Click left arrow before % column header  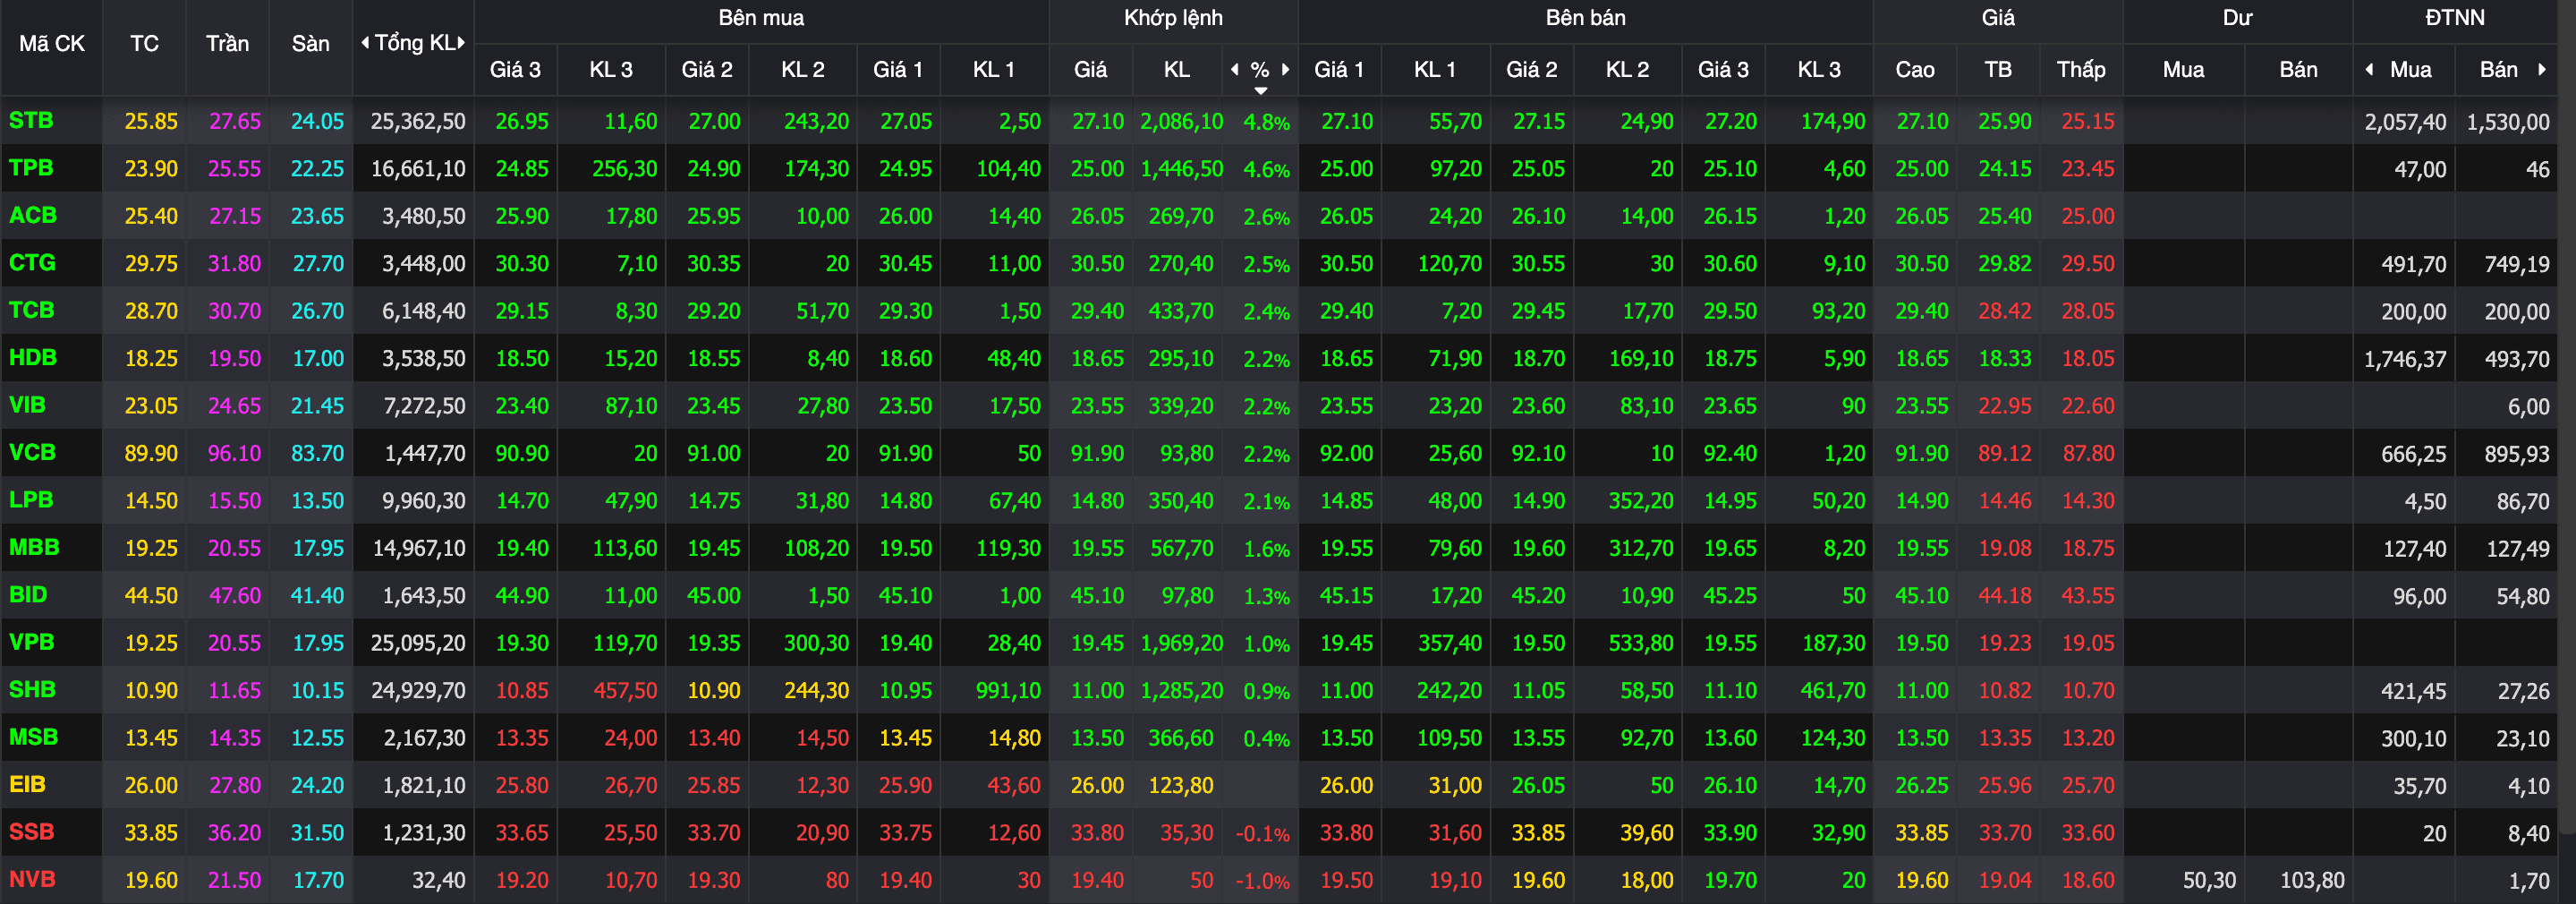point(1235,69)
